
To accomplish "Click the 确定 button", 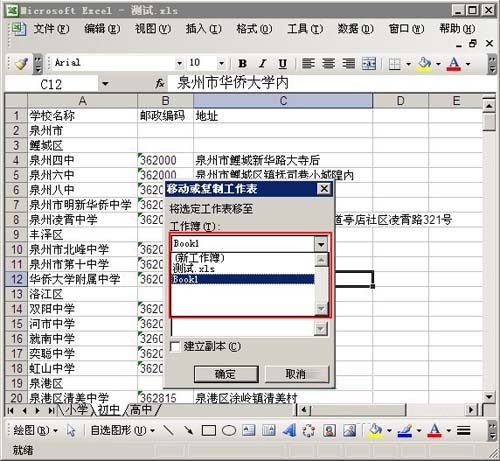I will coord(226,374).
